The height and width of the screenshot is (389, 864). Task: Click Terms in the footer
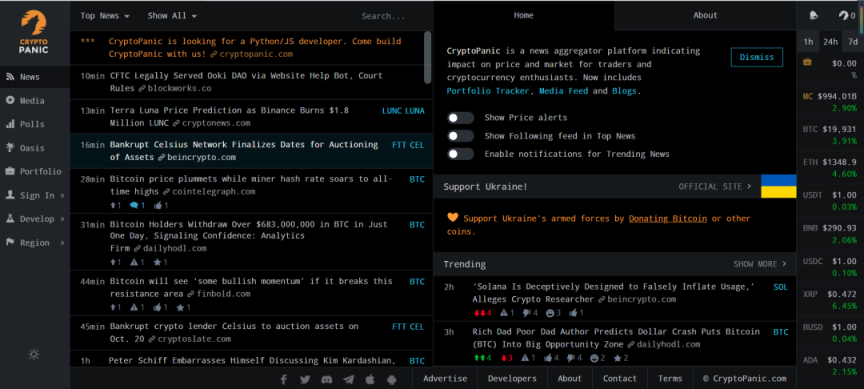pyautogui.click(x=670, y=379)
